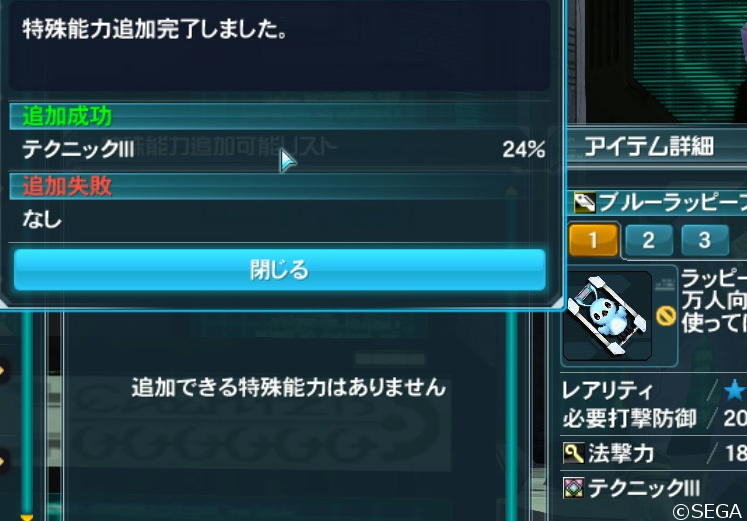Switch to item detail tab 2

(x=648, y=240)
